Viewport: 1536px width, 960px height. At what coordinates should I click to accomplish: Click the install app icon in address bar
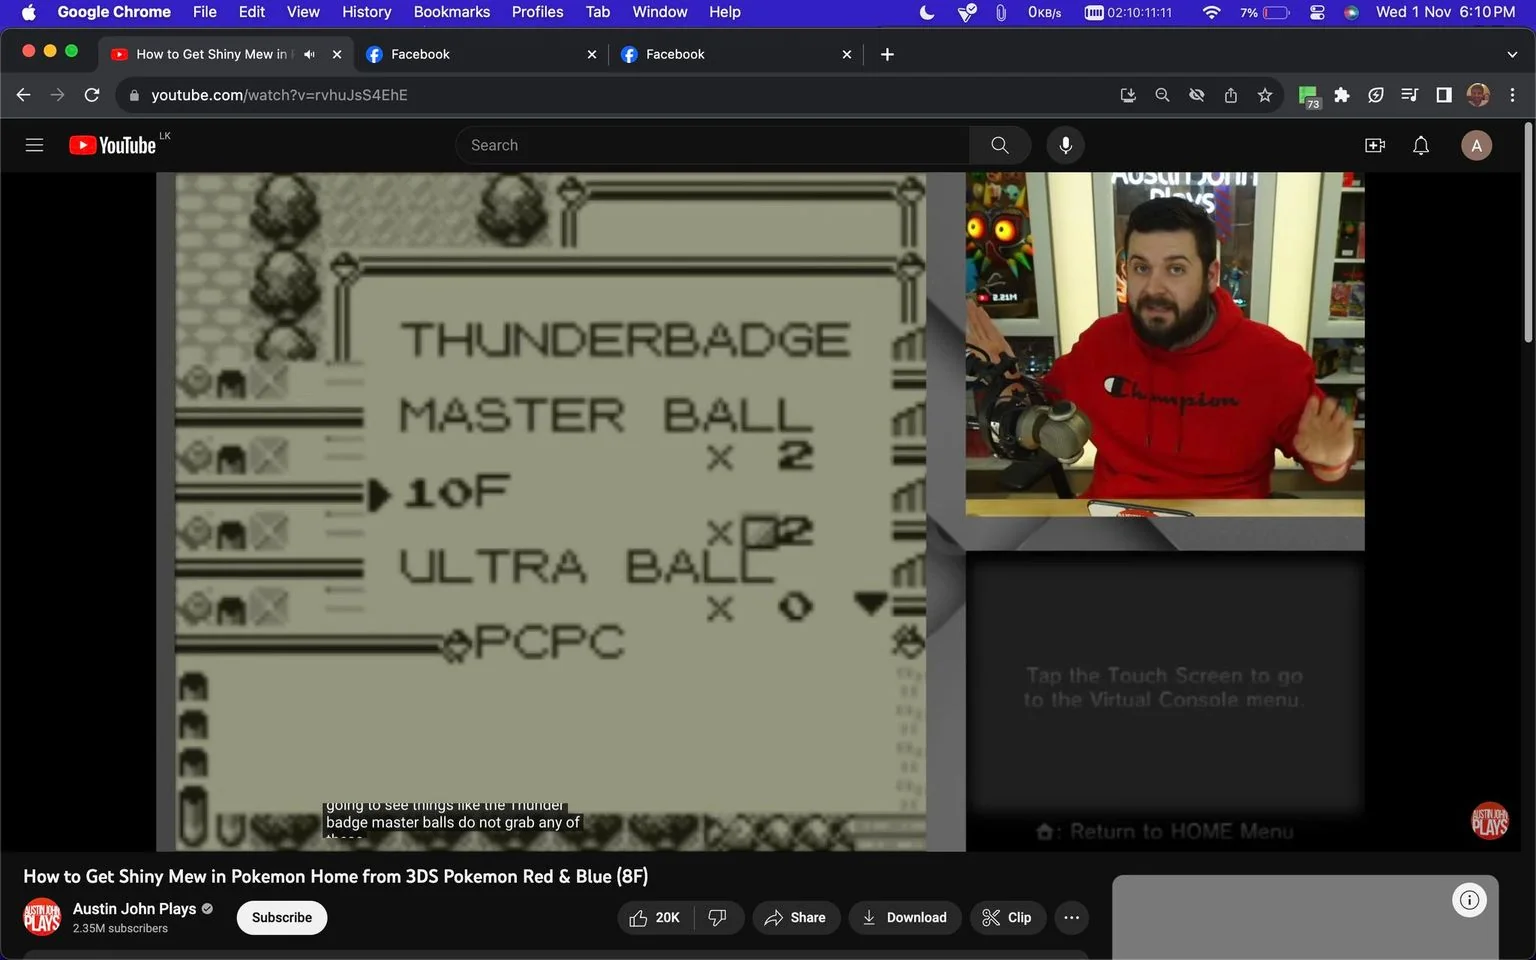(x=1128, y=95)
